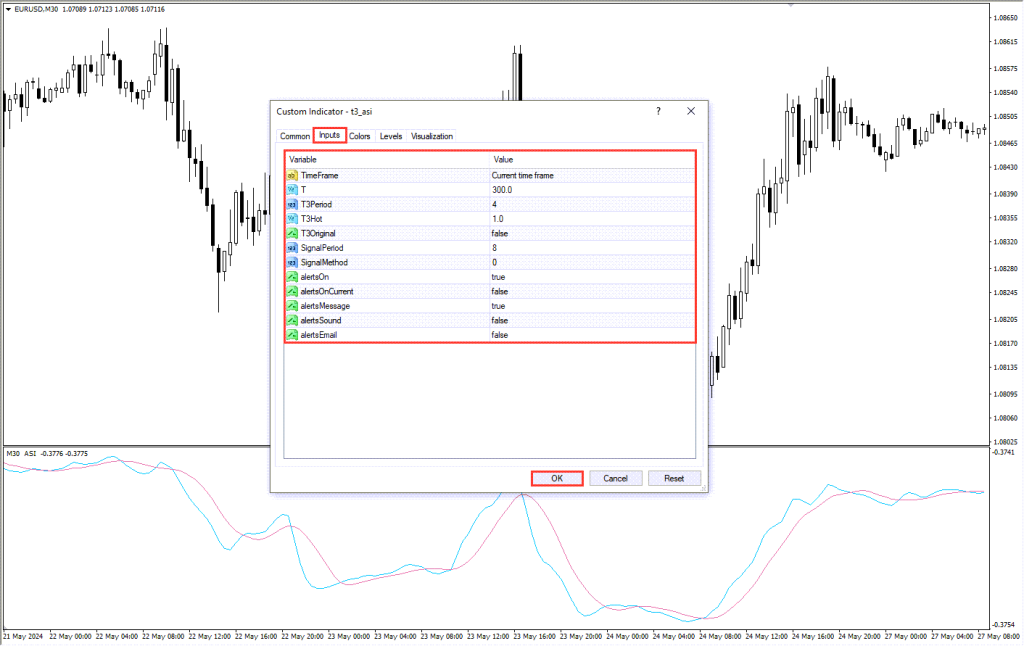This screenshot has height=646, width=1024.
Task: Click the SignalPeriod variable name
Action: pyautogui.click(x=322, y=248)
